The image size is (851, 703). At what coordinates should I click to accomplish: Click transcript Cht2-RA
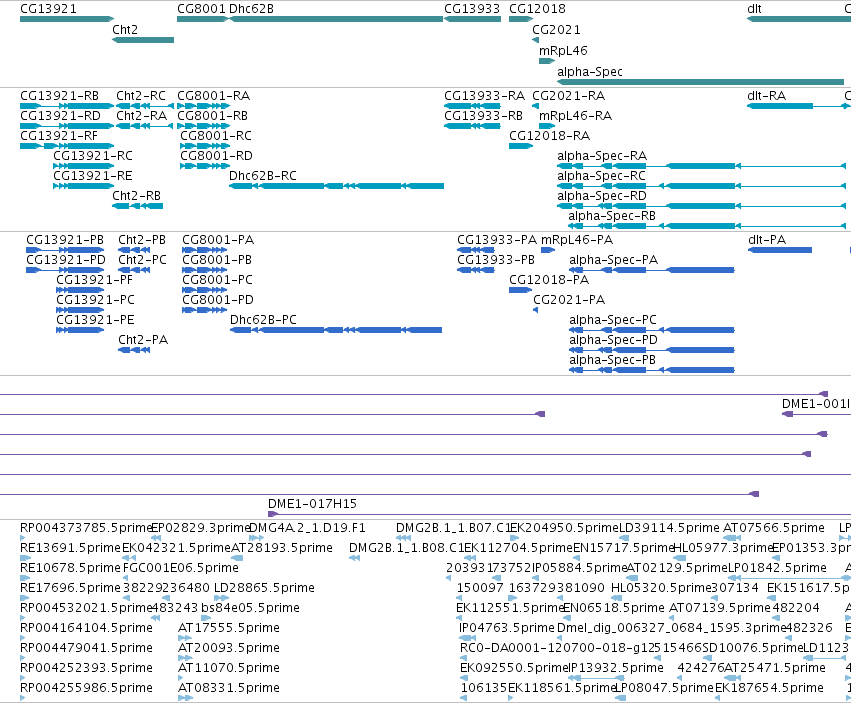pos(145,126)
